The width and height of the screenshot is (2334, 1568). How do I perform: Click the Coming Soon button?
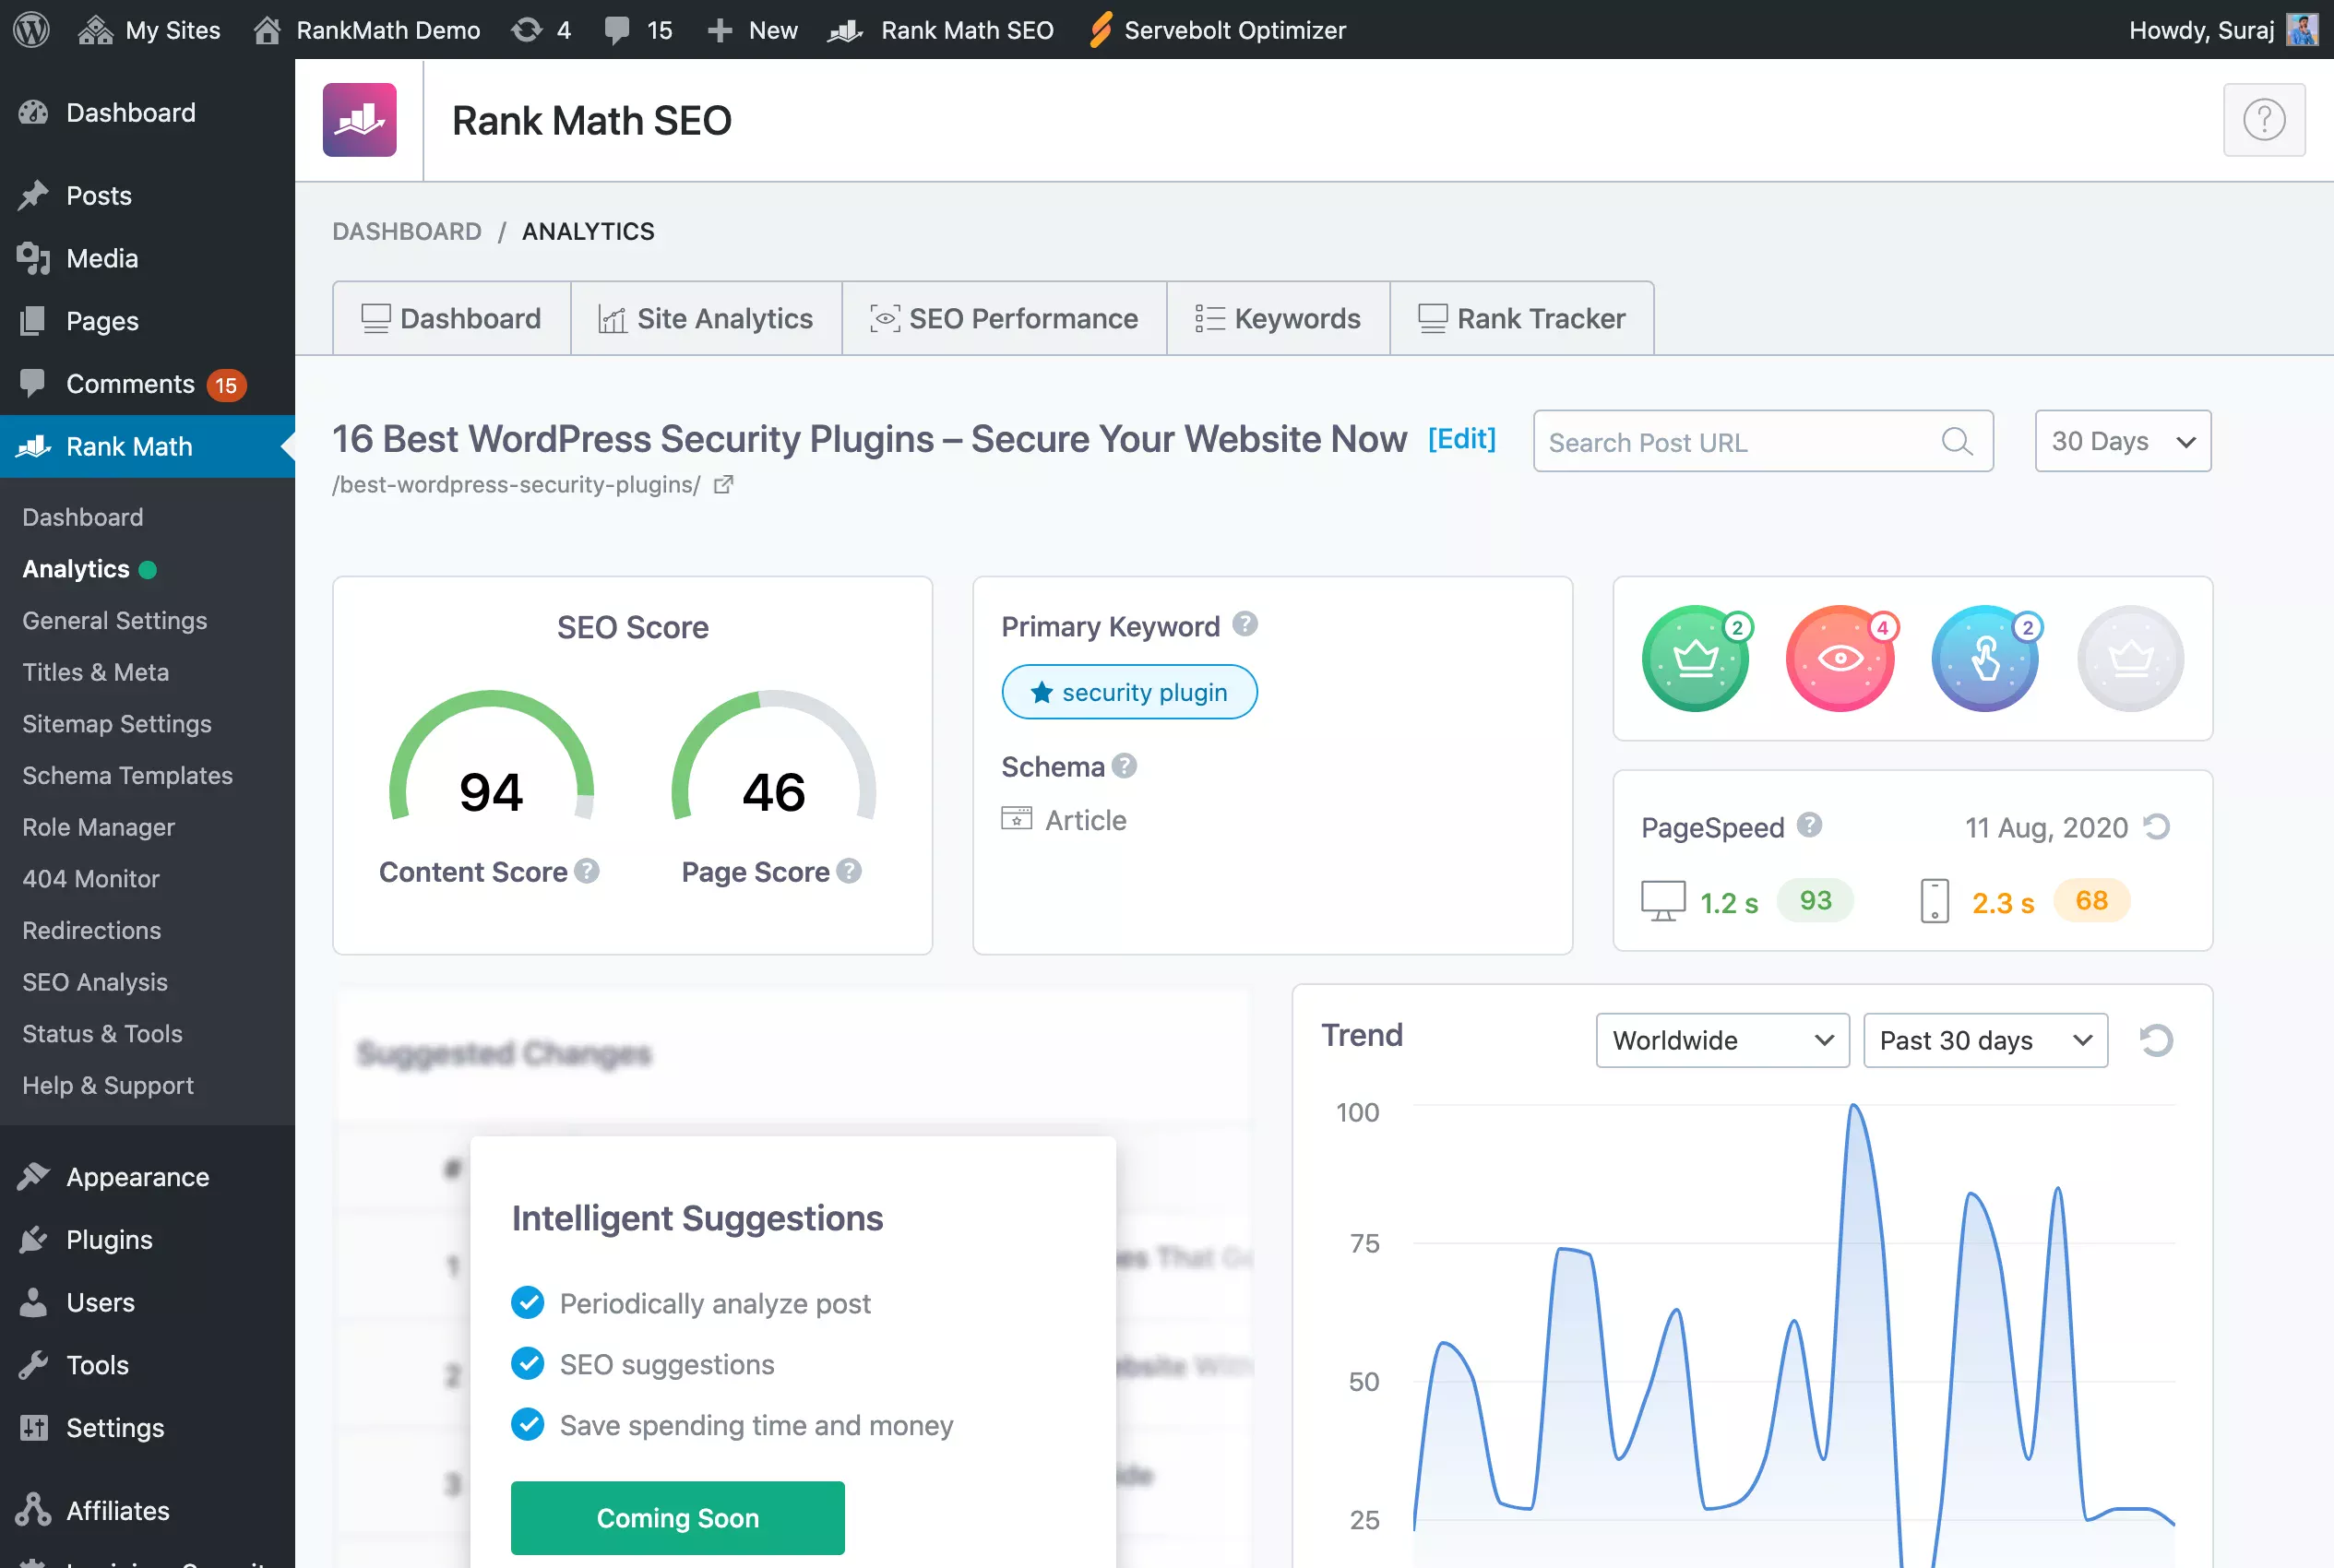point(677,1517)
